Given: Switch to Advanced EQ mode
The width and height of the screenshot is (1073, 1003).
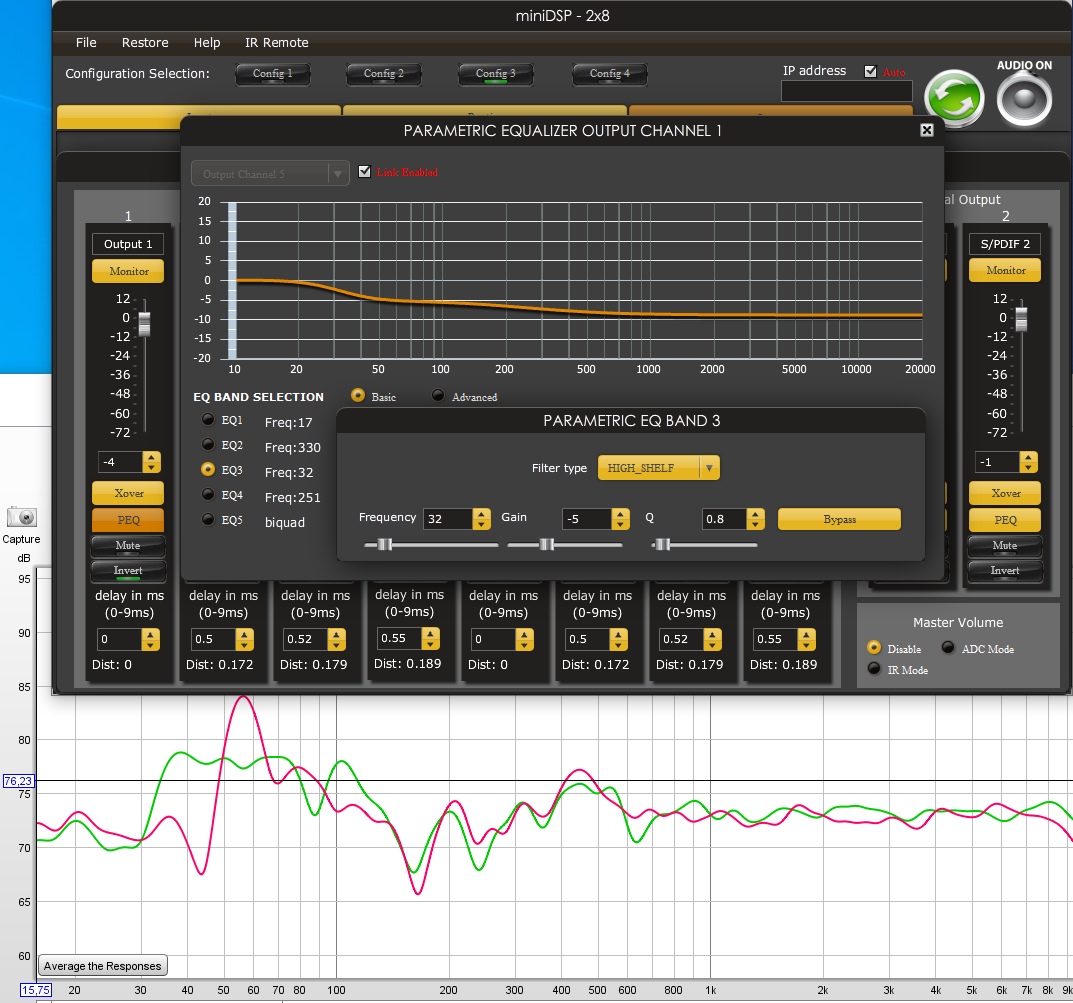Looking at the screenshot, I should [438, 395].
